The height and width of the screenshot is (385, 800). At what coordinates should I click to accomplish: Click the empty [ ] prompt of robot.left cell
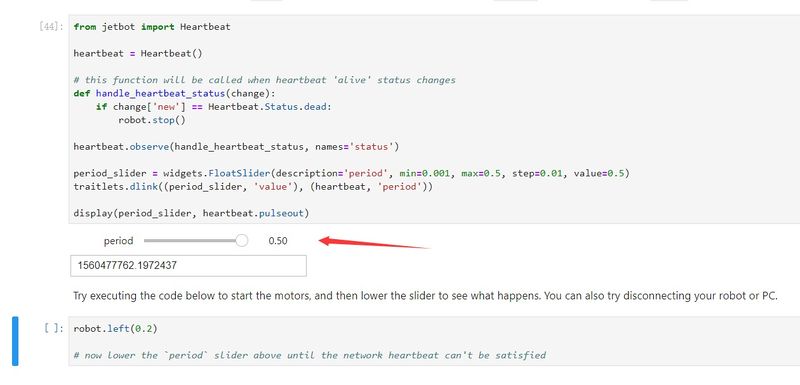click(55, 329)
